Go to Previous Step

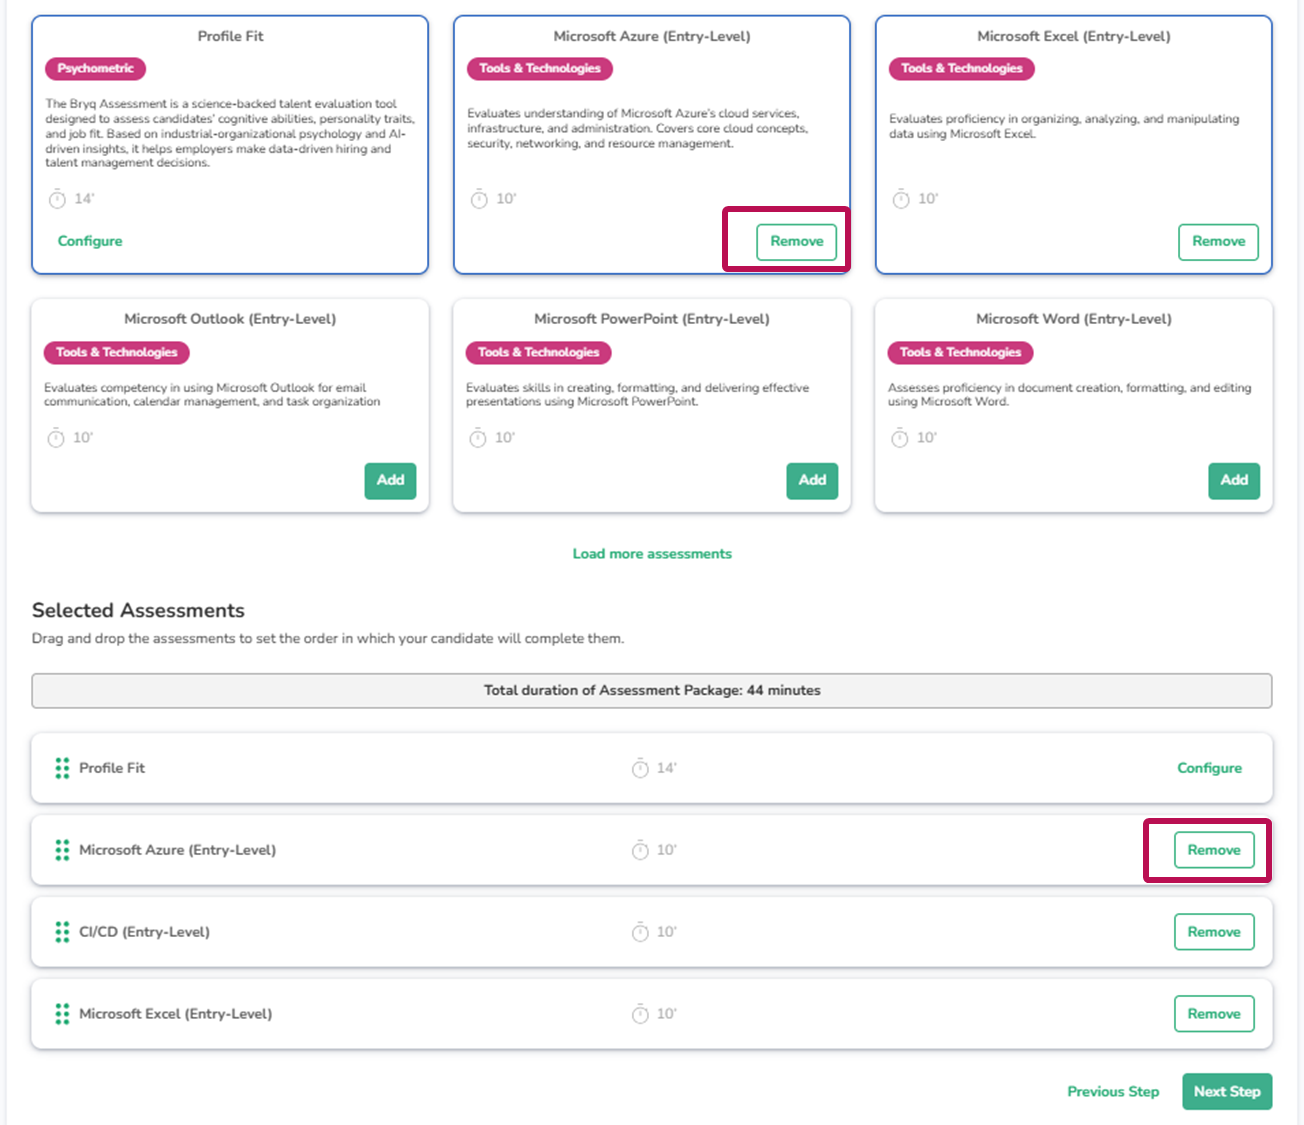click(1113, 1092)
